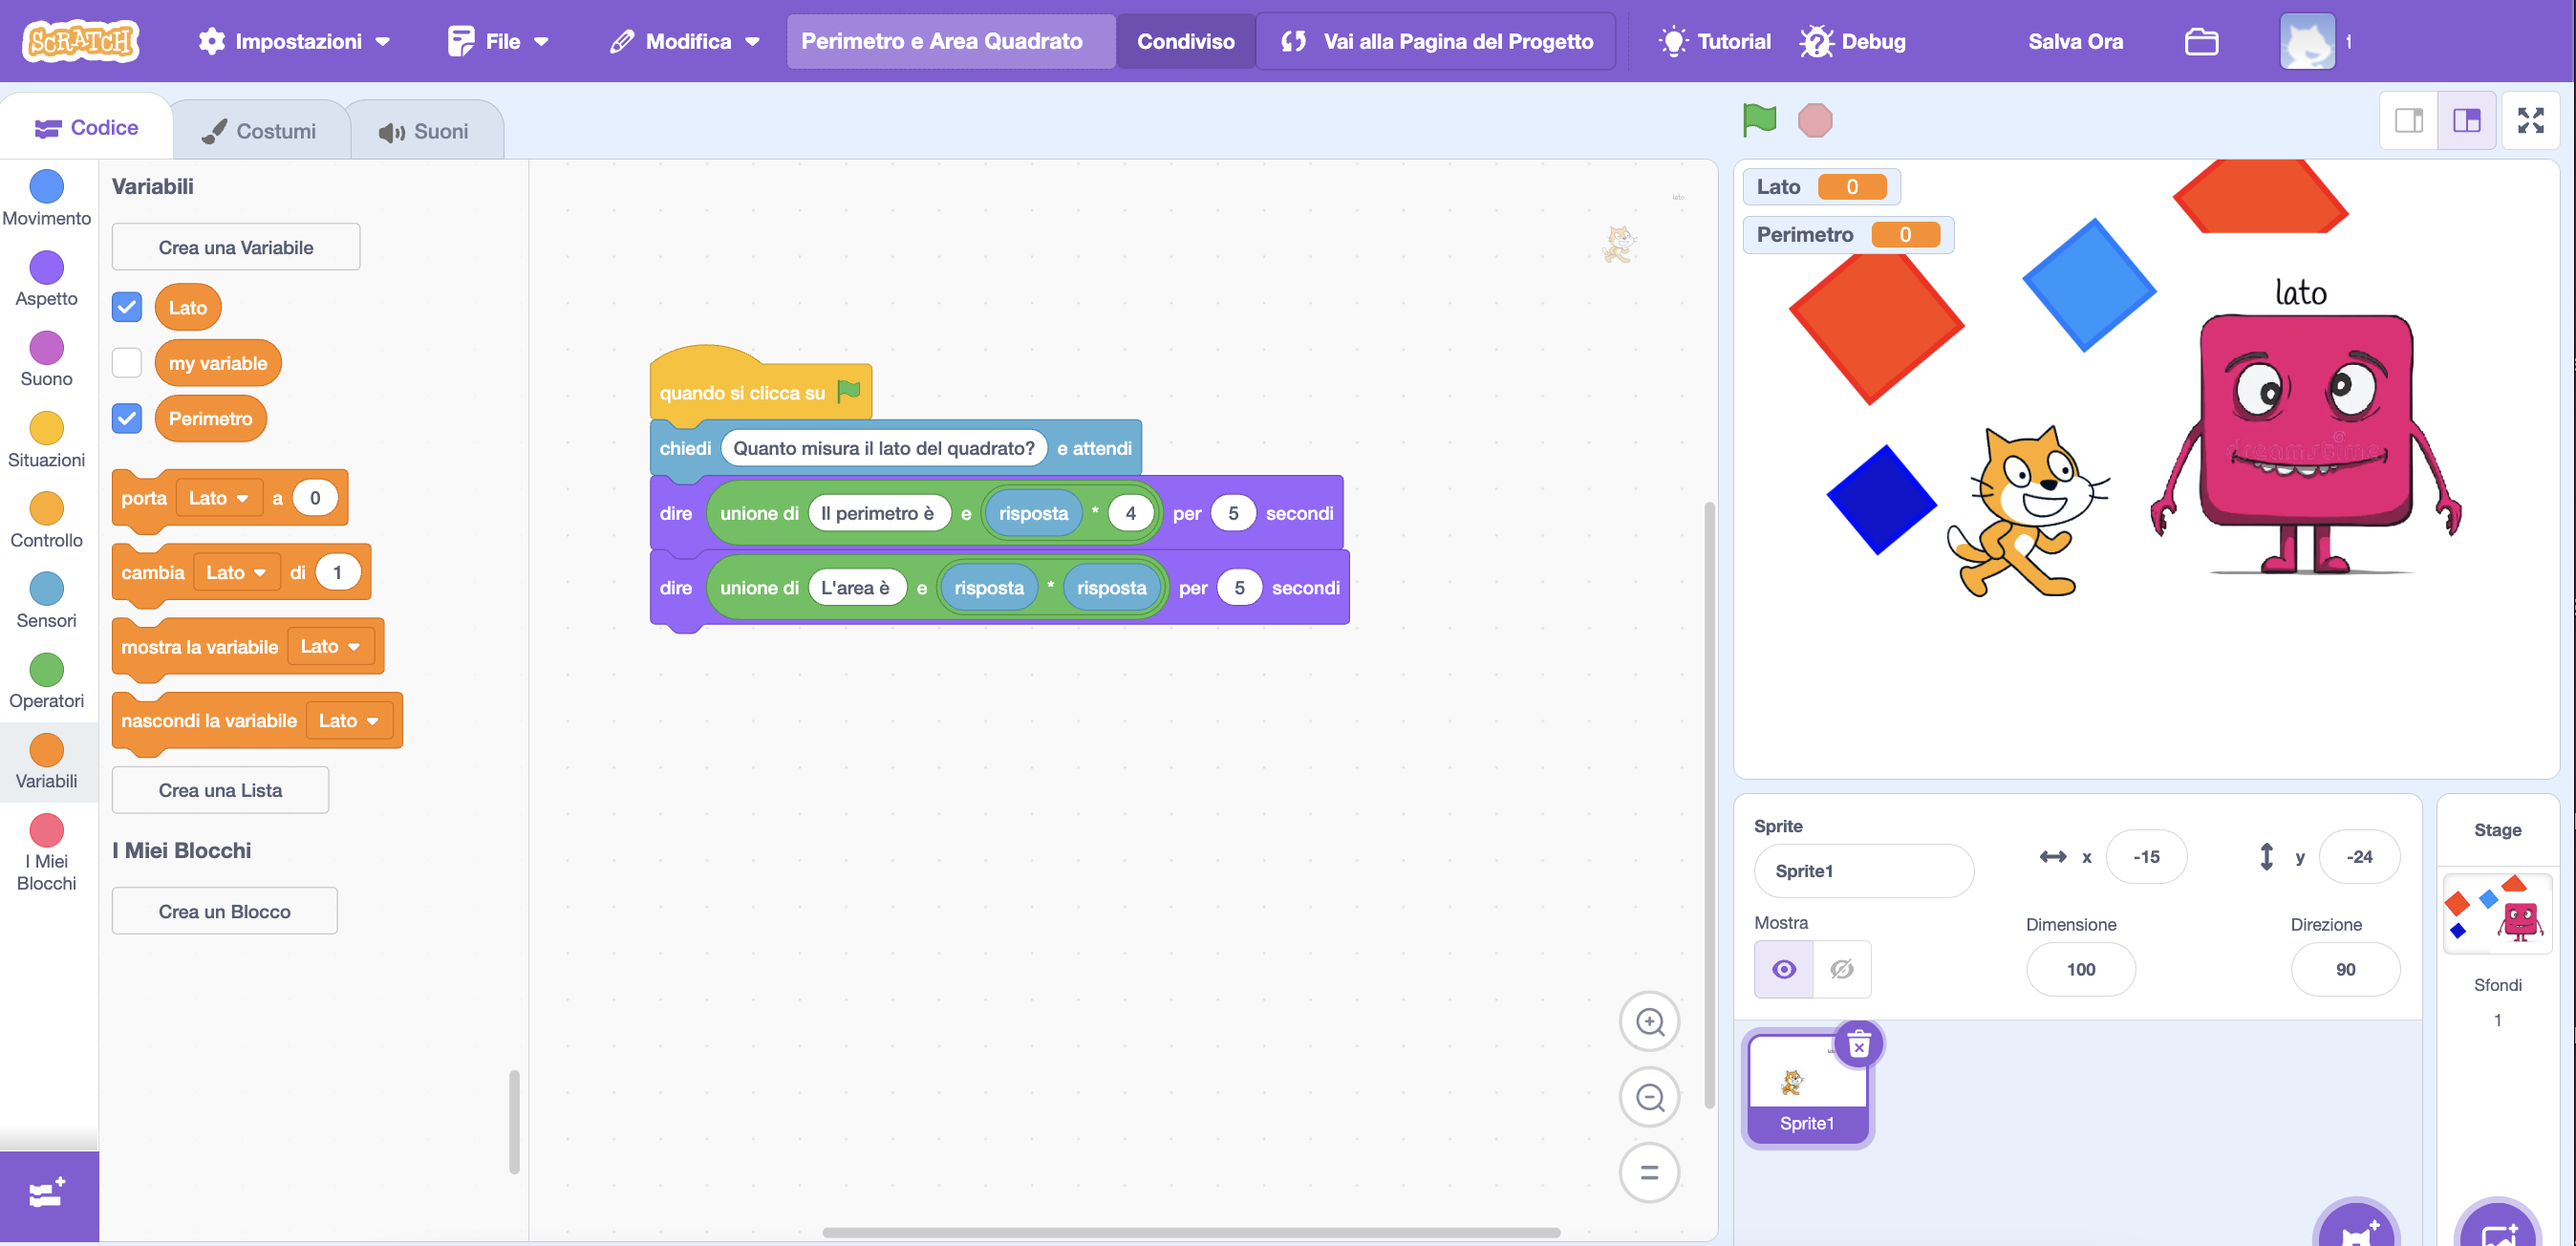Image resolution: width=2576 pixels, height=1246 pixels.
Task: Switch to large stage layout
Action: click(x=2467, y=121)
